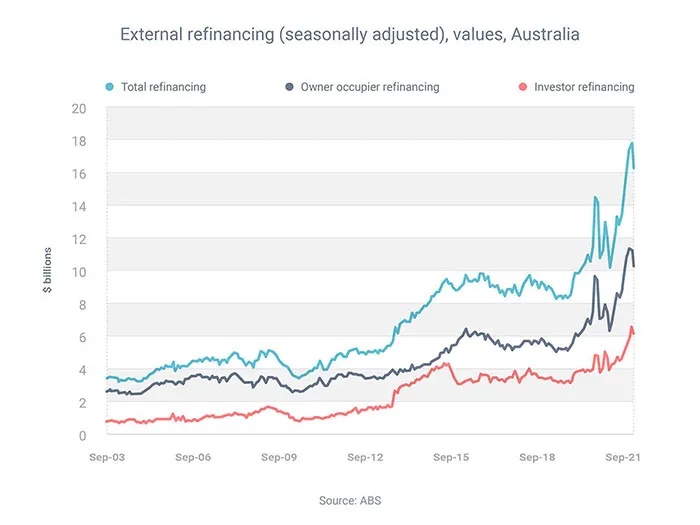Click the dark Owner occupier legend dot
Image resolution: width=700 pixels, height=525 pixels.
[290, 87]
